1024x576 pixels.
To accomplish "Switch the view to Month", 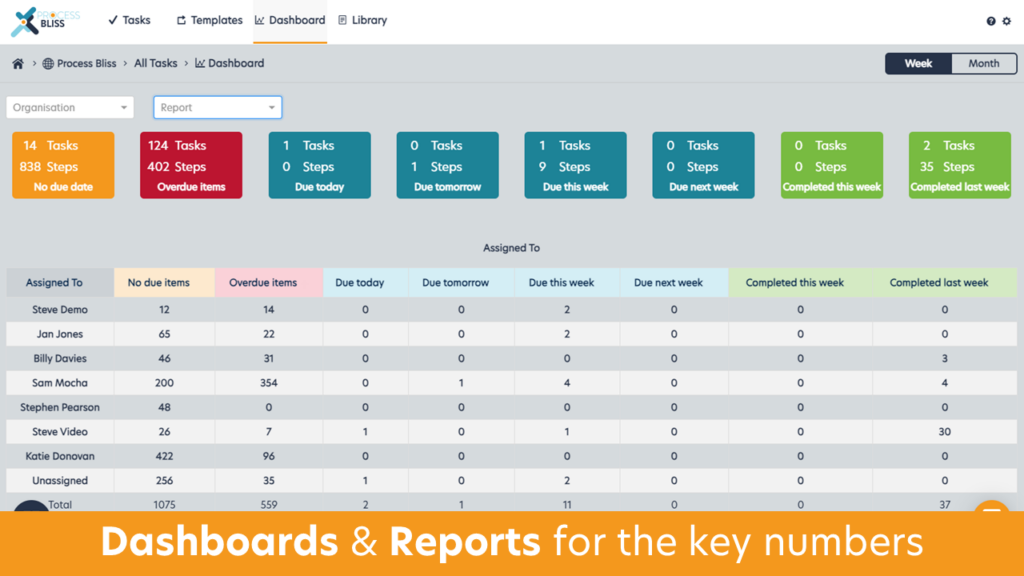I will pos(984,63).
